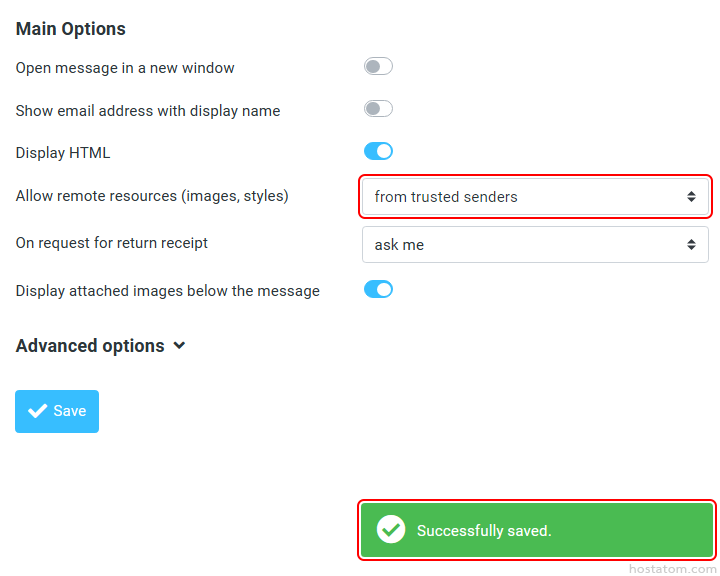Click the "Display attached images below the message" label
The image size is (720, 576).
click(168, 291)
